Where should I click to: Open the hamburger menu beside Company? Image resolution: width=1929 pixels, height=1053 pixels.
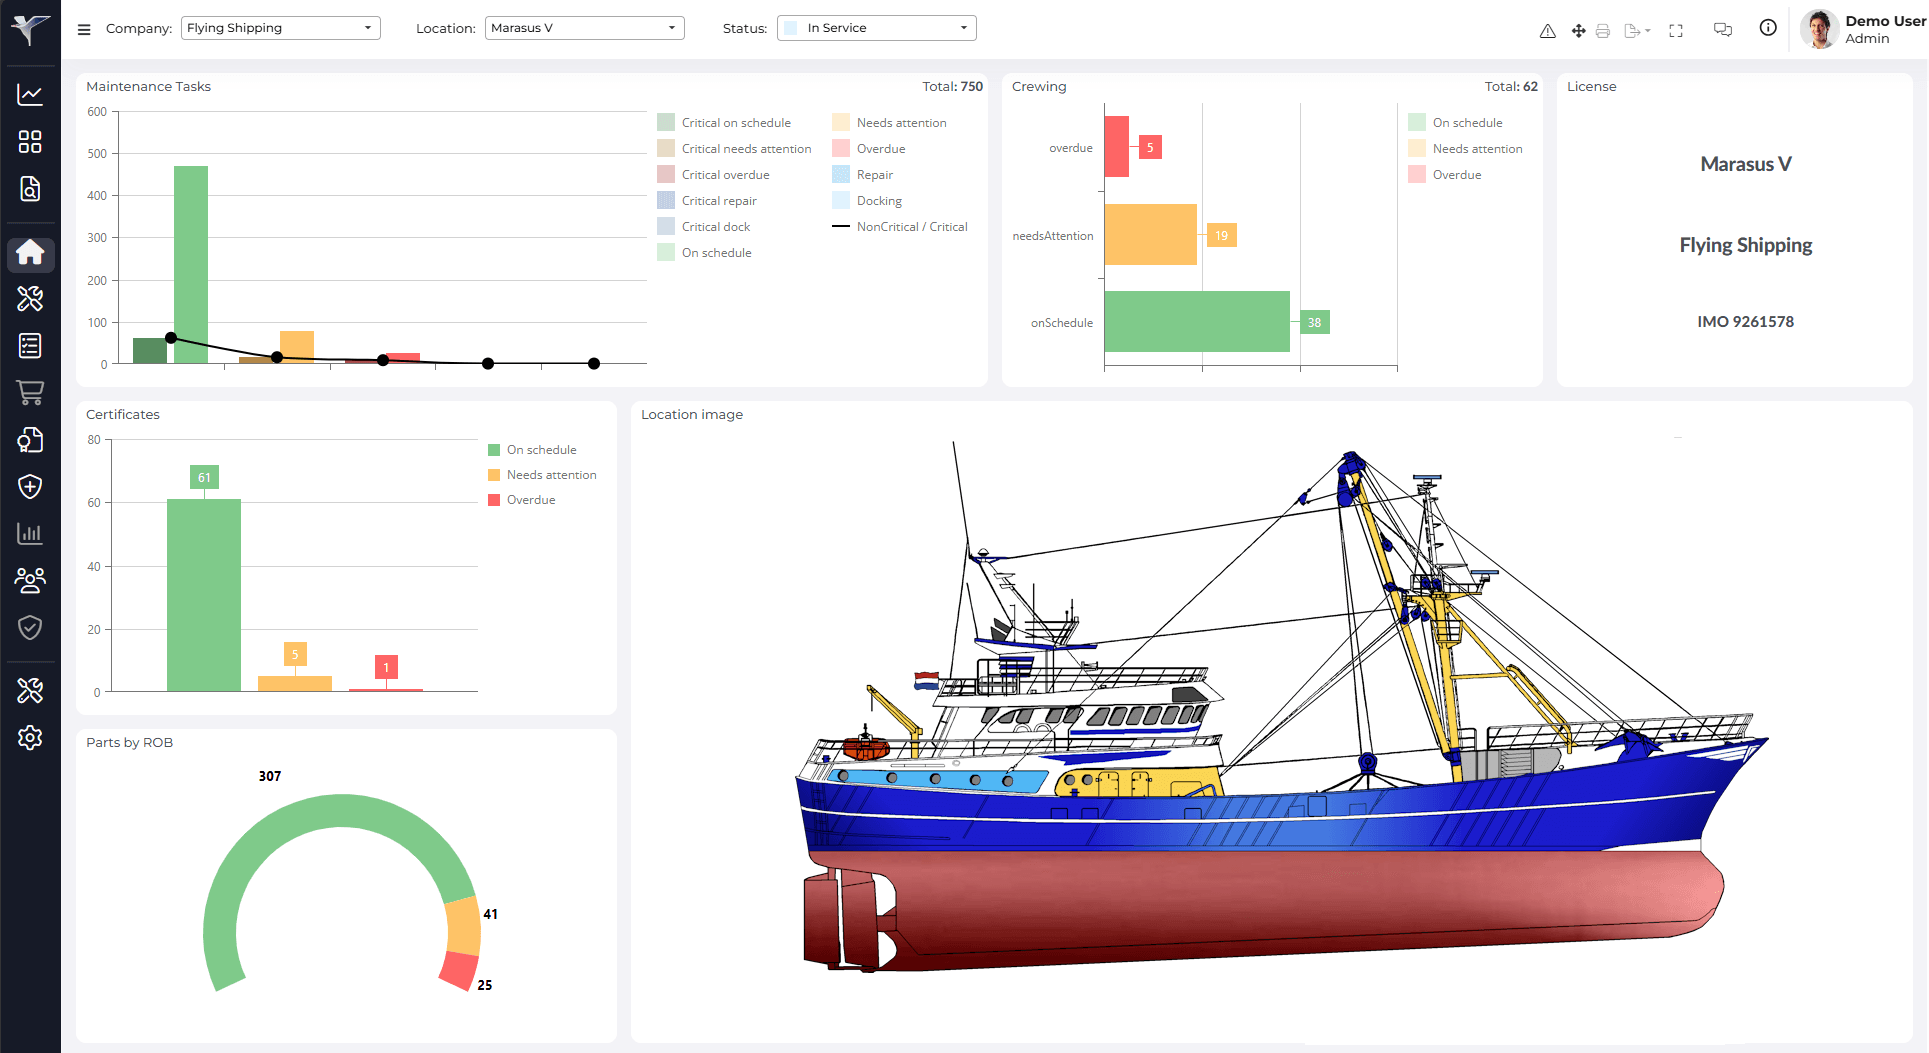(x=84, y=29)
